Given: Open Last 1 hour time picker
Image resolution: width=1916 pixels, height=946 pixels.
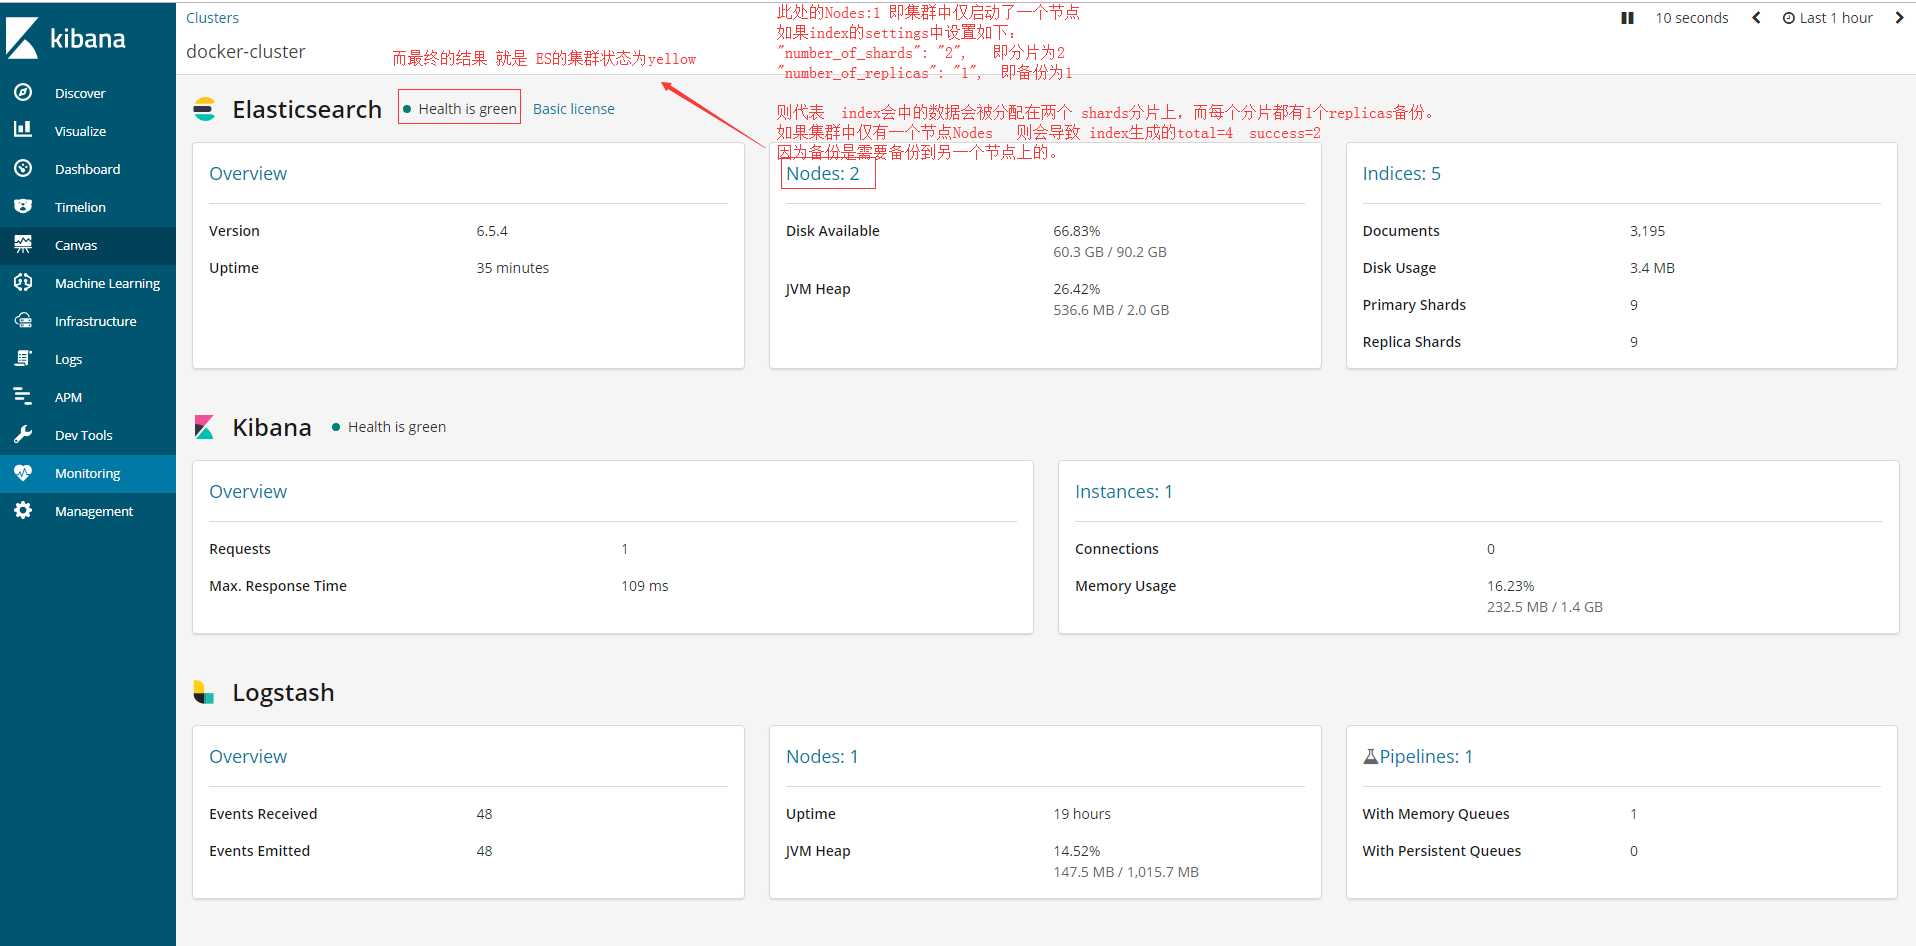Looking at the screenshot, I should pos(1827,18).
